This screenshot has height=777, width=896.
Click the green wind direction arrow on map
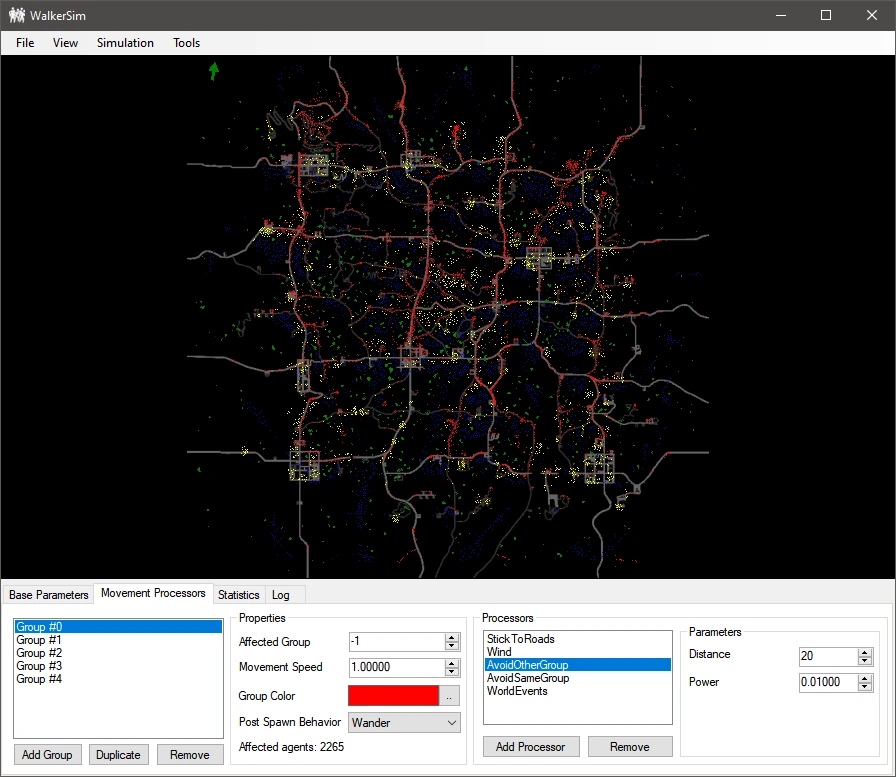213,71
